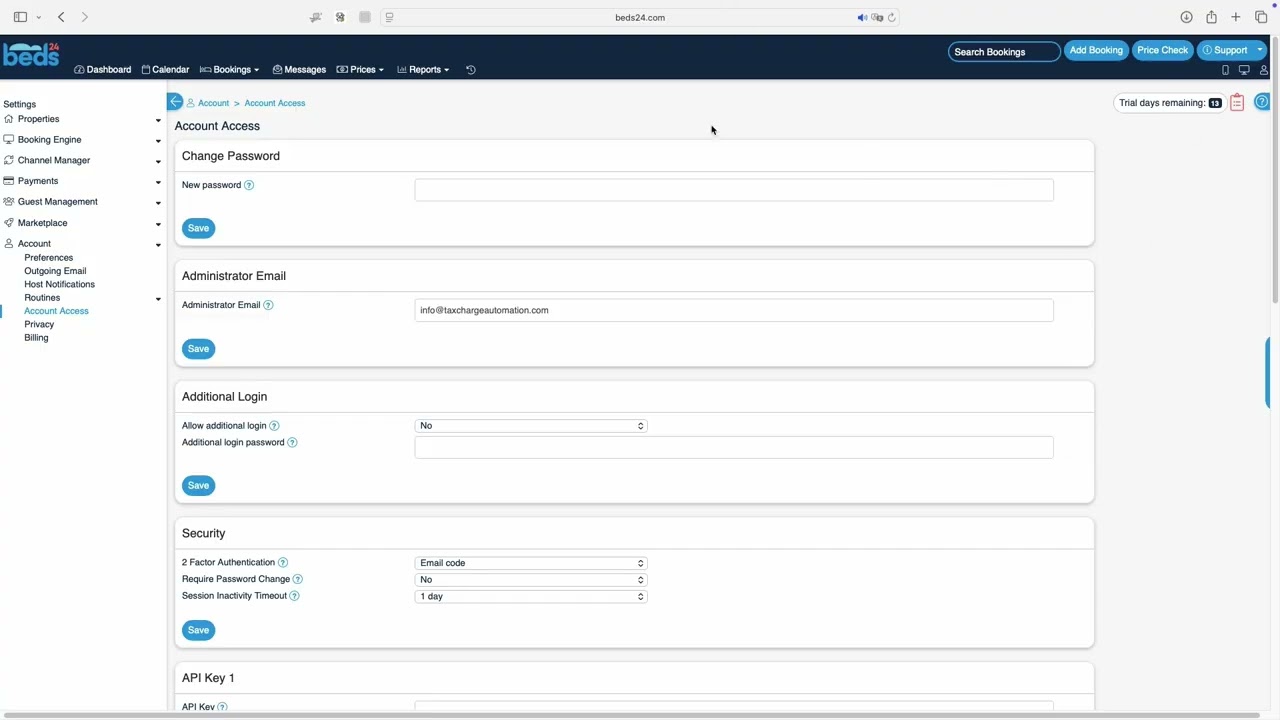Show Safari tab overview

point(1261,17)
